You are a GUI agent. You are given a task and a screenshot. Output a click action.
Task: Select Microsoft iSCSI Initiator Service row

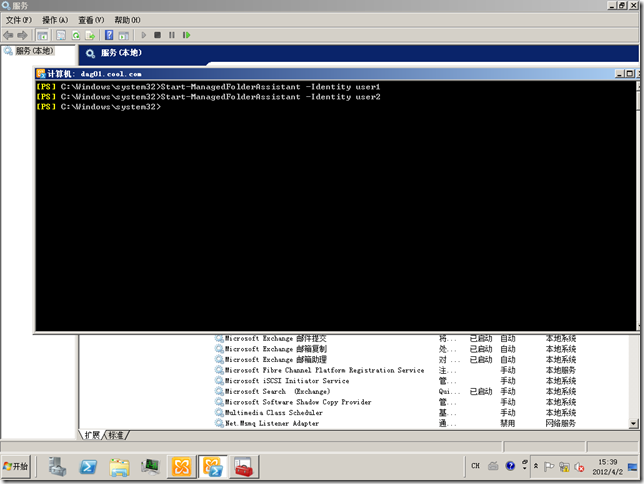click(287, 381)
